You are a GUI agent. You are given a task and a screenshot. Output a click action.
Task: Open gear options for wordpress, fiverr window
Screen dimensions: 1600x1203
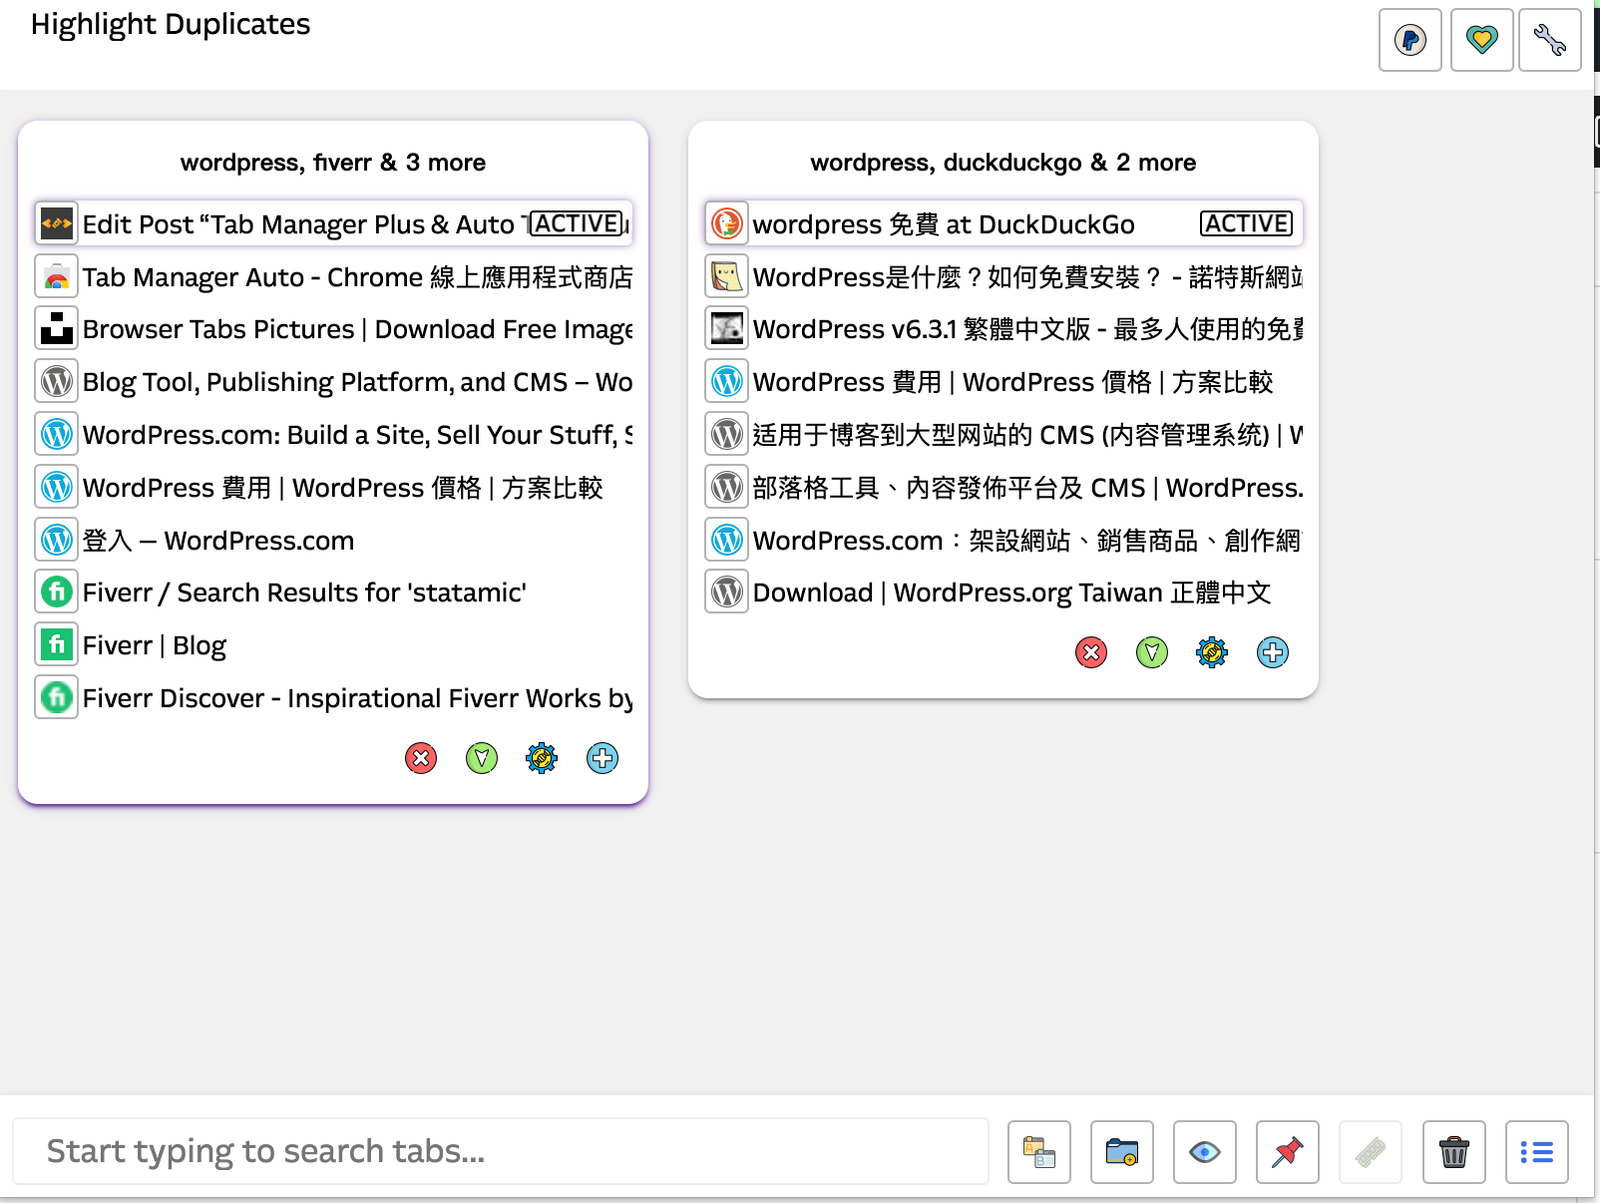point(541,758)
